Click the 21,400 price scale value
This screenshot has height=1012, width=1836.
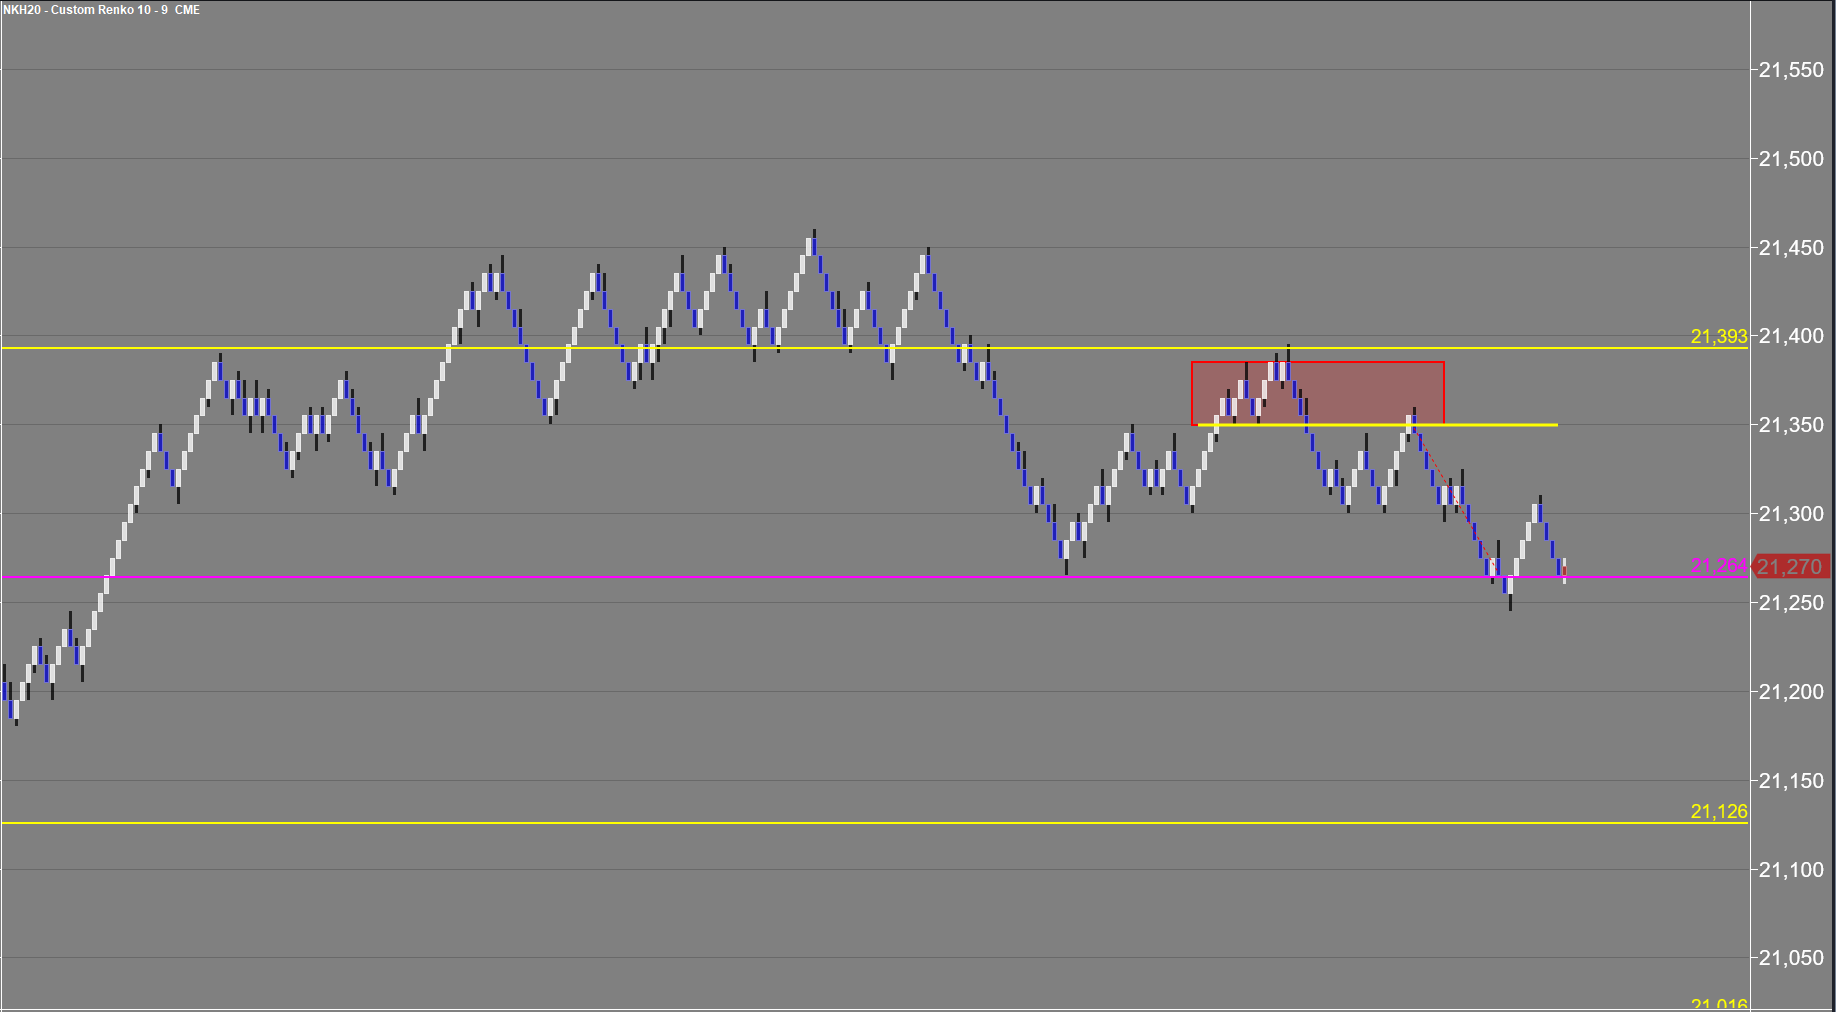point(1791,336)
